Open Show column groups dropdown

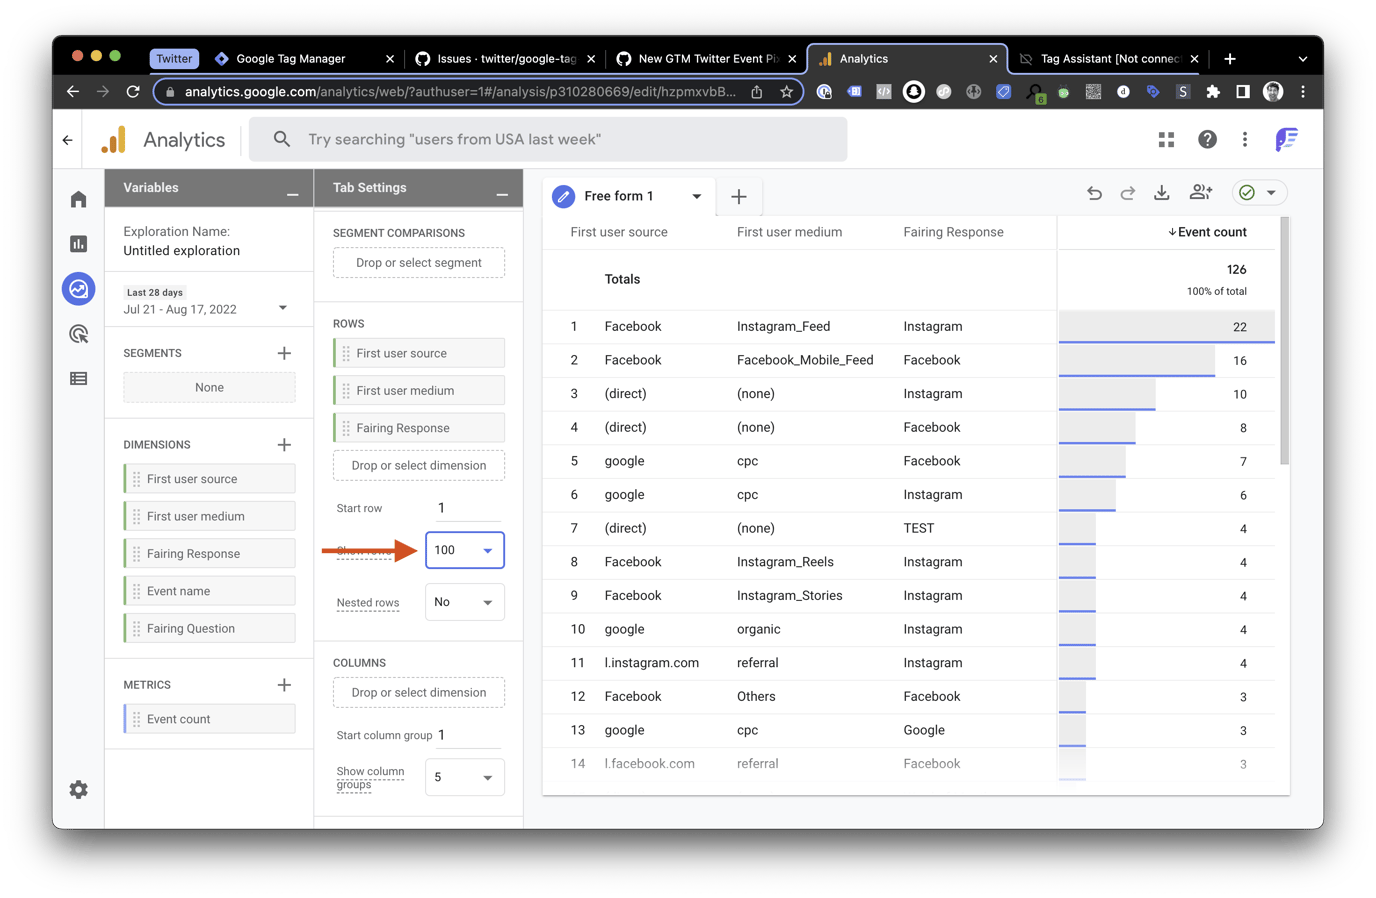(x=465, y=777)
